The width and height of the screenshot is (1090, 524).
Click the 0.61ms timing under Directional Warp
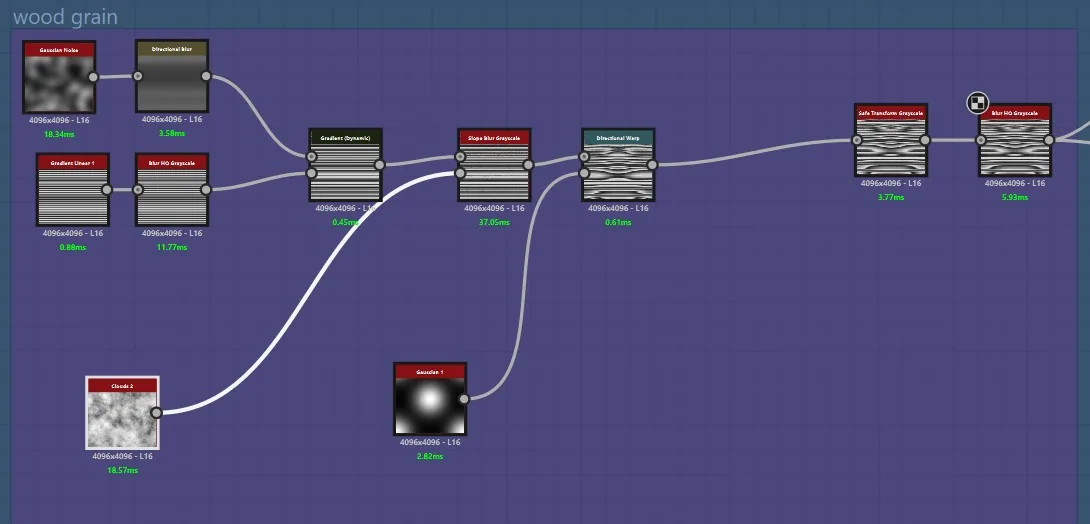[x=618, y=222]
